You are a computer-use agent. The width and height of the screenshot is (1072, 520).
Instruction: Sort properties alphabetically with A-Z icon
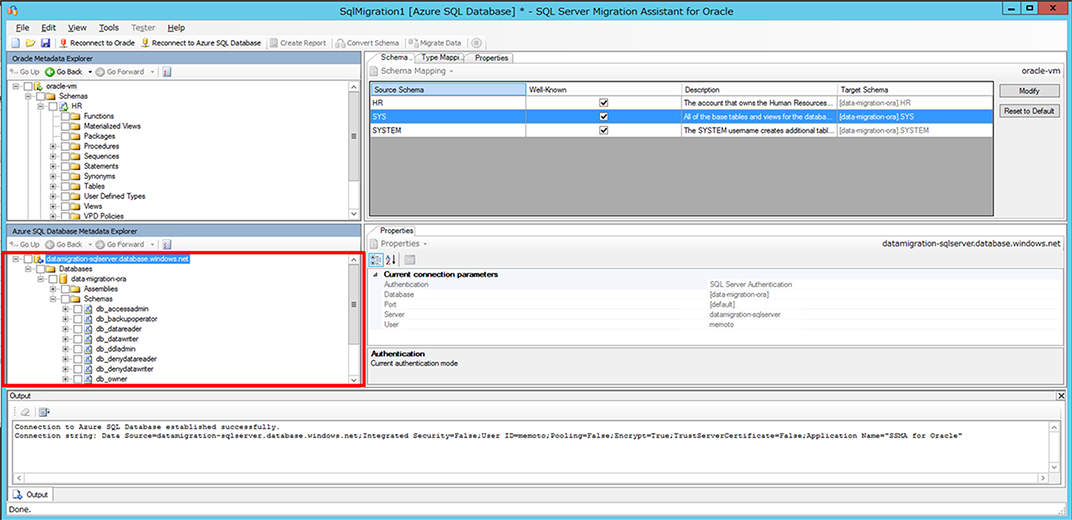tap(391, 259)
